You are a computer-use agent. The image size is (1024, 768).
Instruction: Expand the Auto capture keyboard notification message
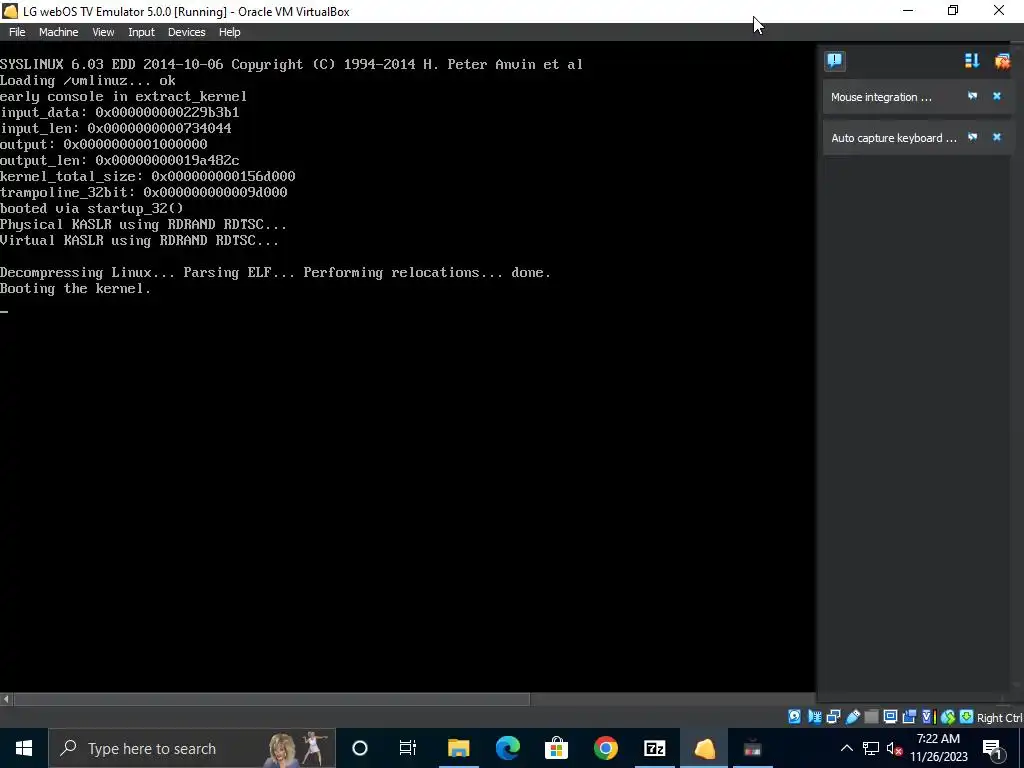click(x=893, y=138)
